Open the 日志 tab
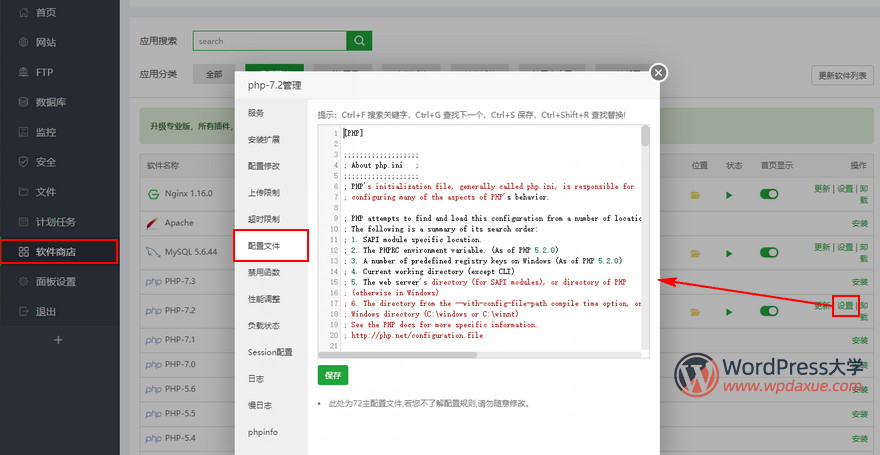The height and width of the screenshot is (455, 880). (x=271, y=379)
